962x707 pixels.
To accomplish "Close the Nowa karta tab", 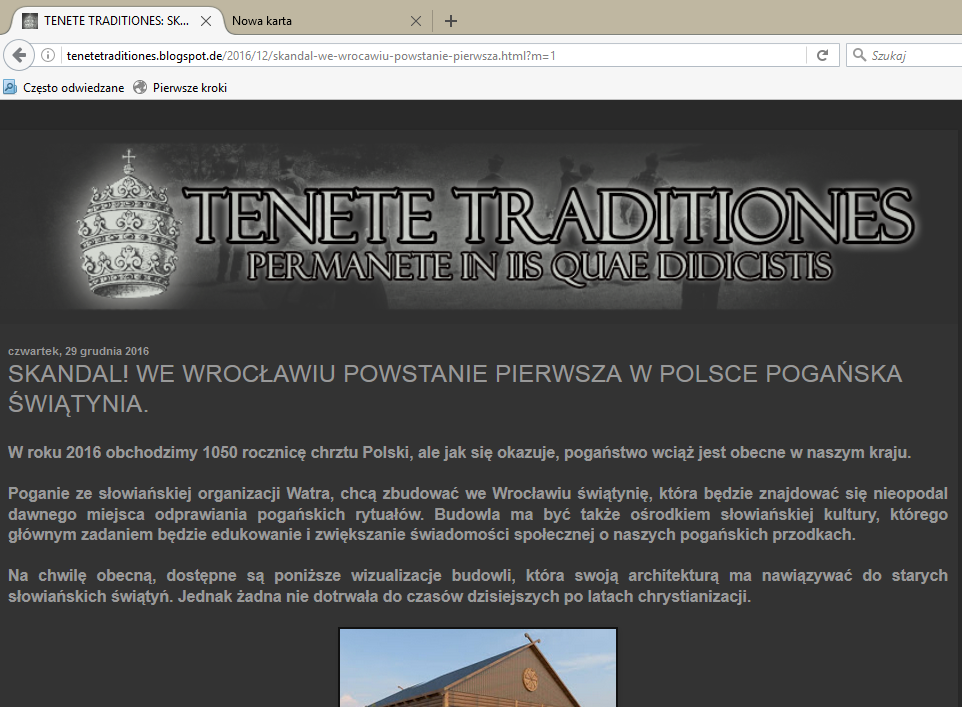I will click(x=416, y=21).
